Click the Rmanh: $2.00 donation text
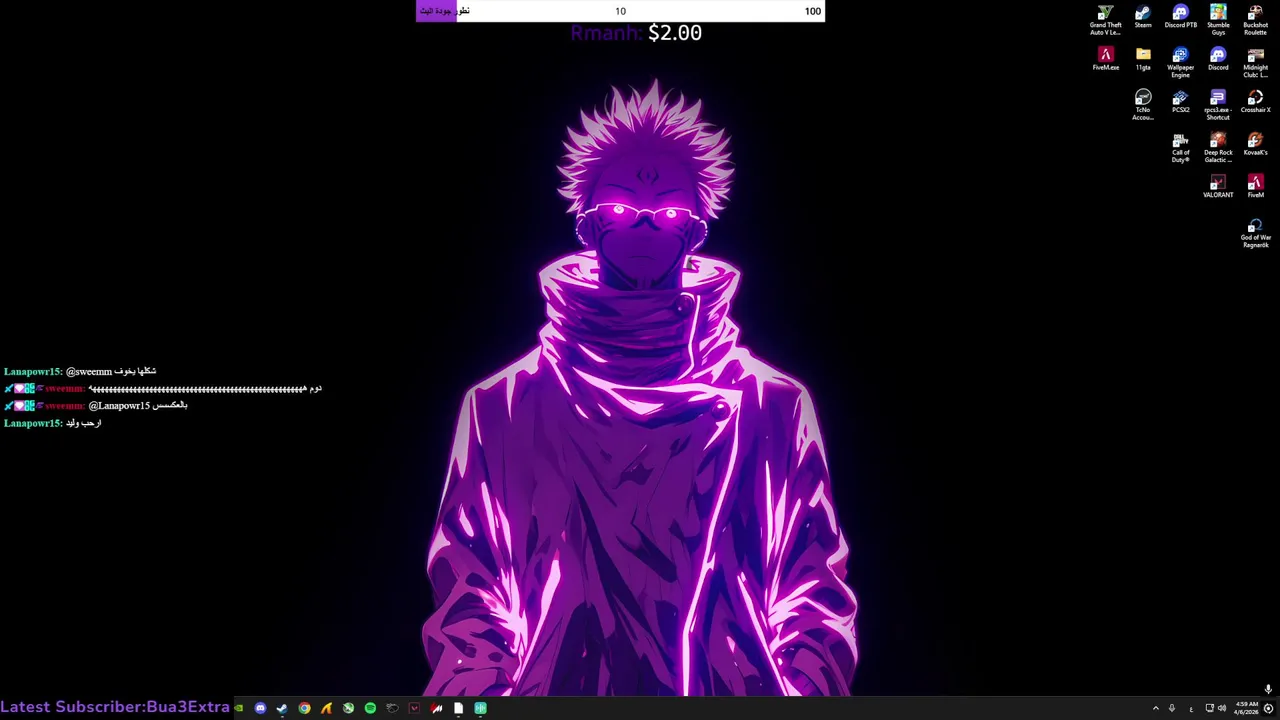This screenshot has width=1280, height=720. (636, 33)
